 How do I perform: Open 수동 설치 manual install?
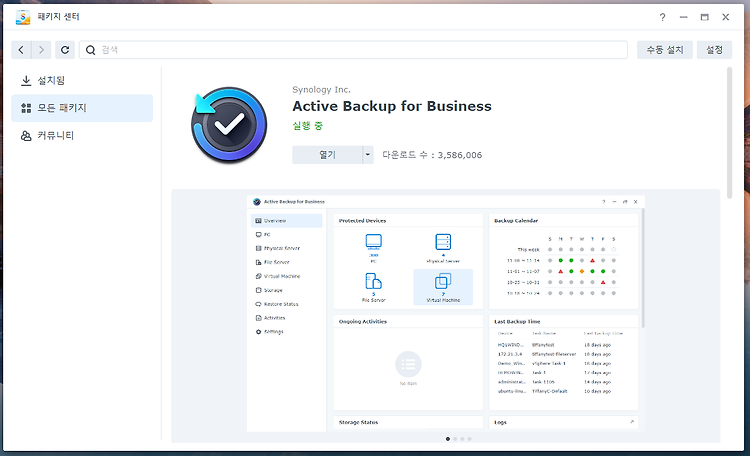coord(664,50)
